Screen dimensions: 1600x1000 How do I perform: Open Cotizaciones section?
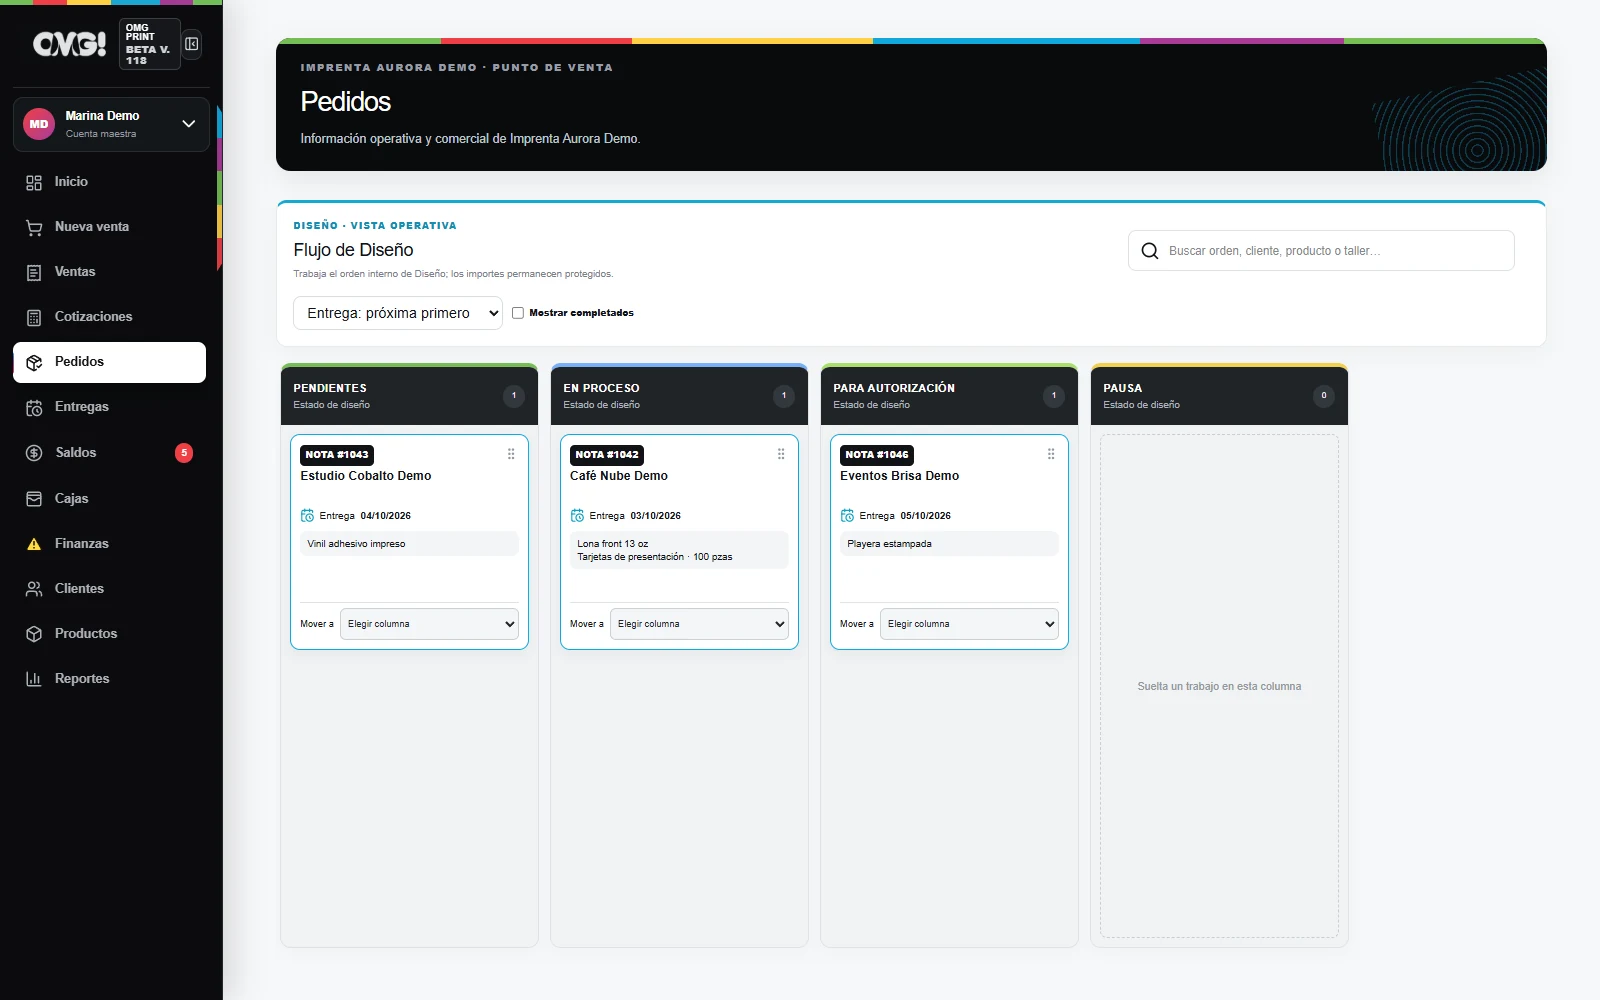[x=109, y=317]
